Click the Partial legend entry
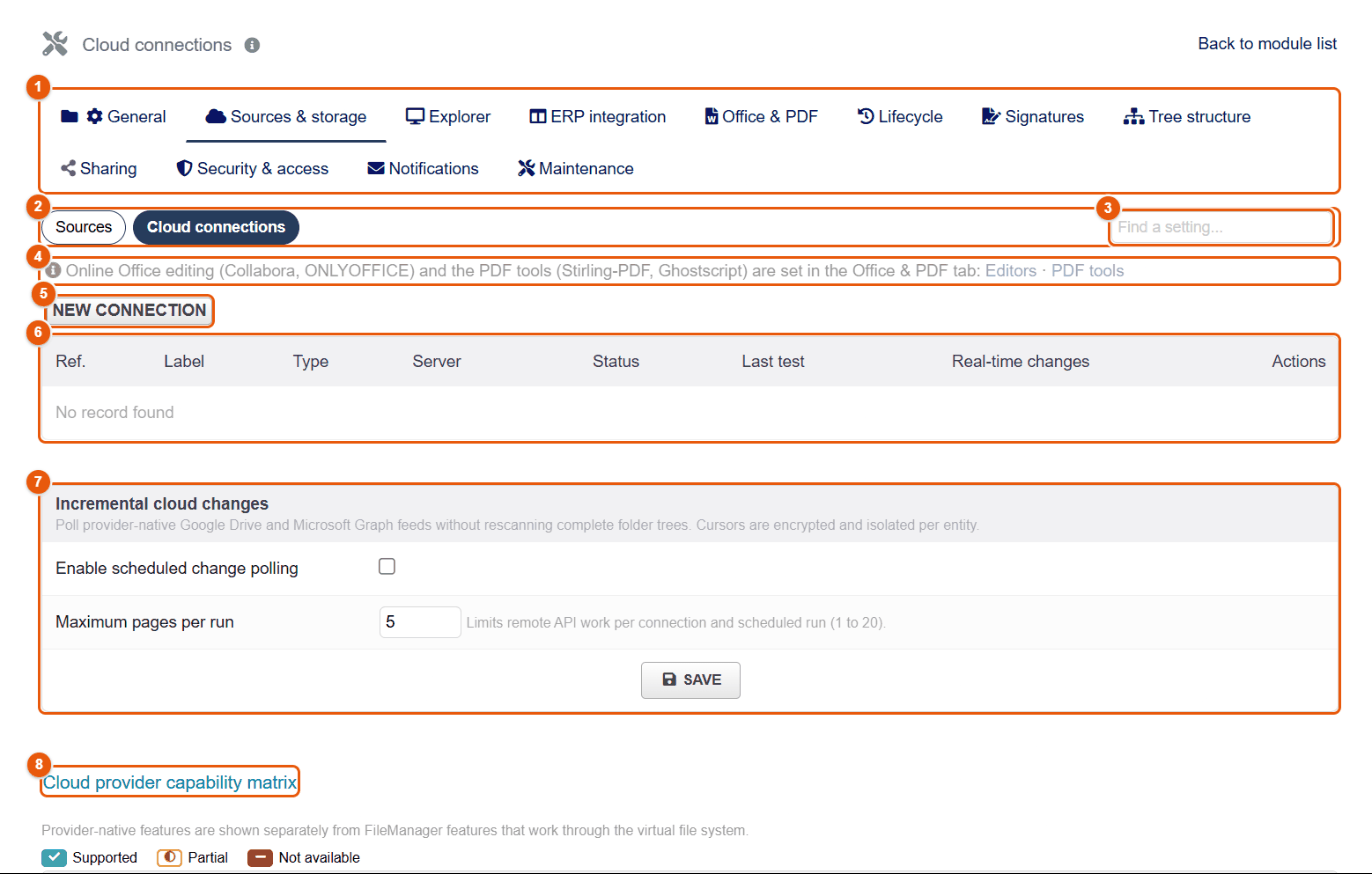The image size is (1372, 874). coord(193,857)
